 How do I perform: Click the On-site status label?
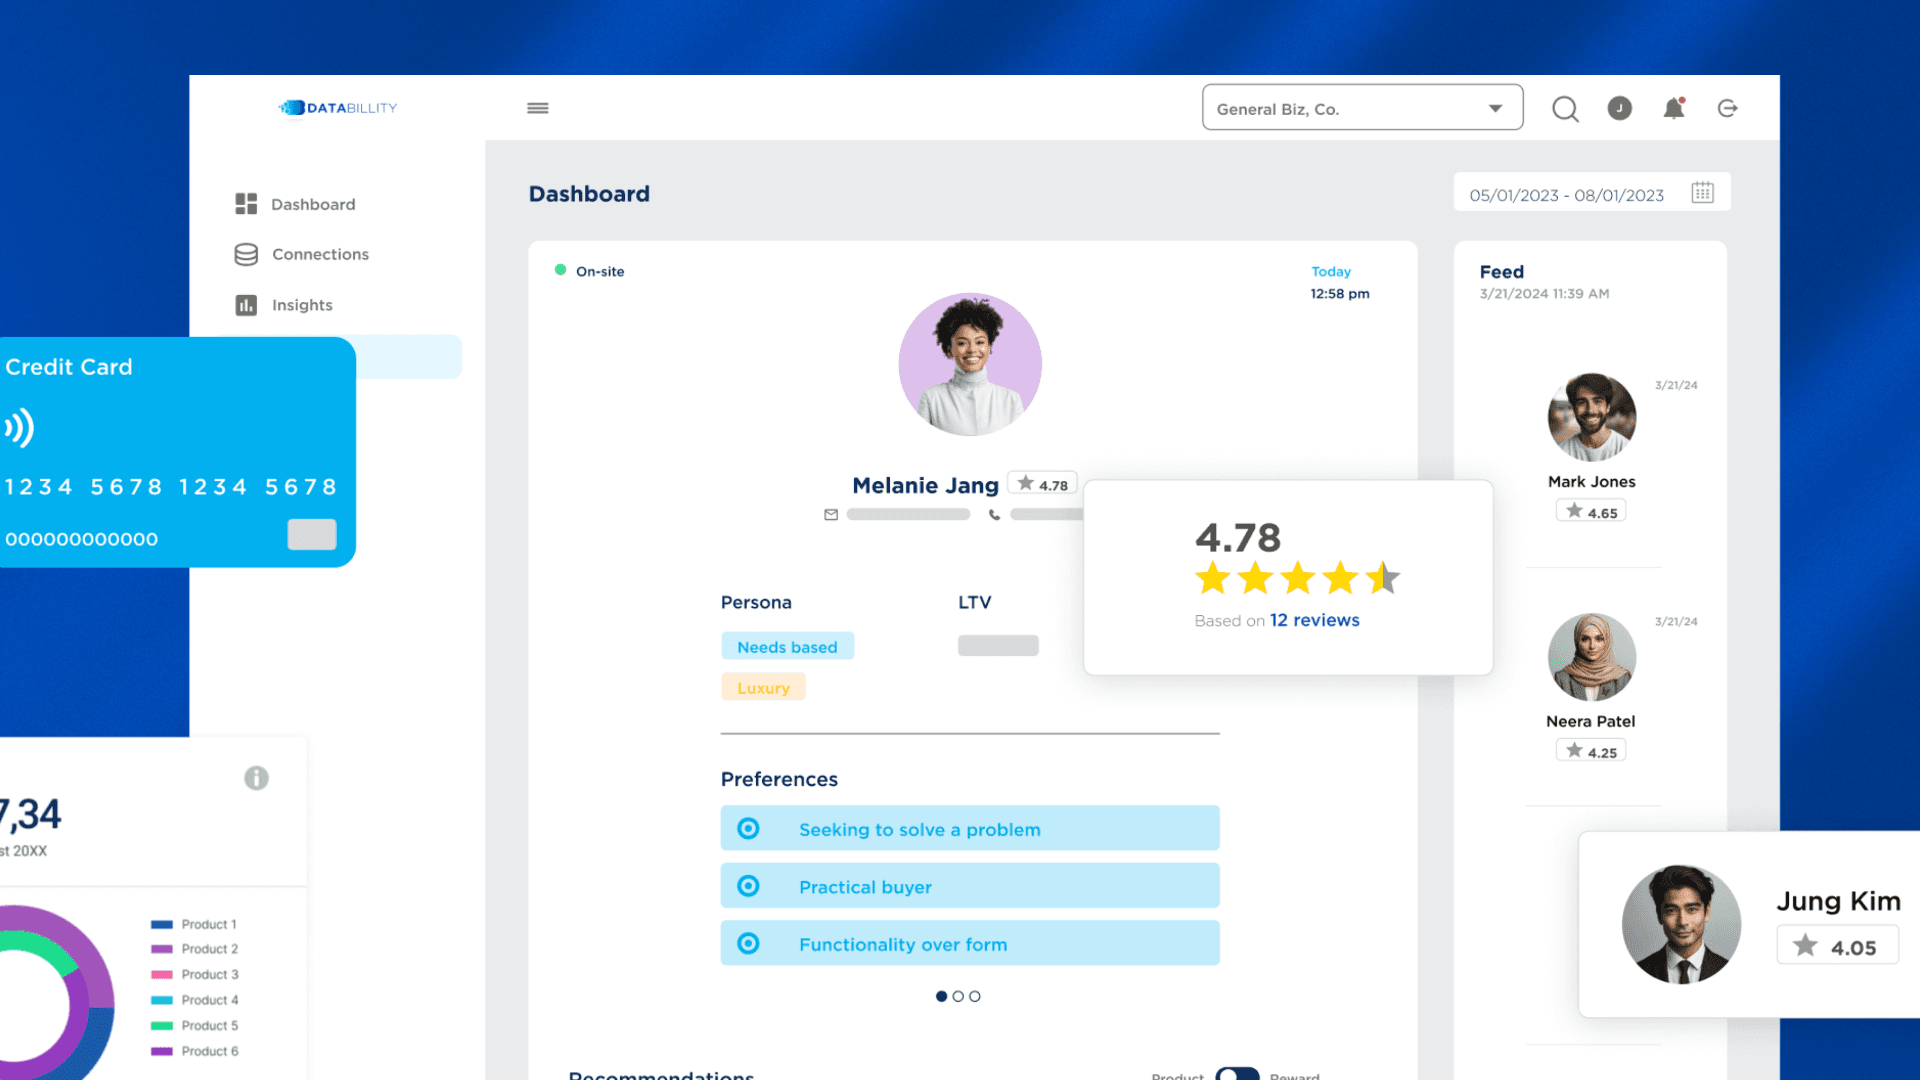click(x=600, y=271)
